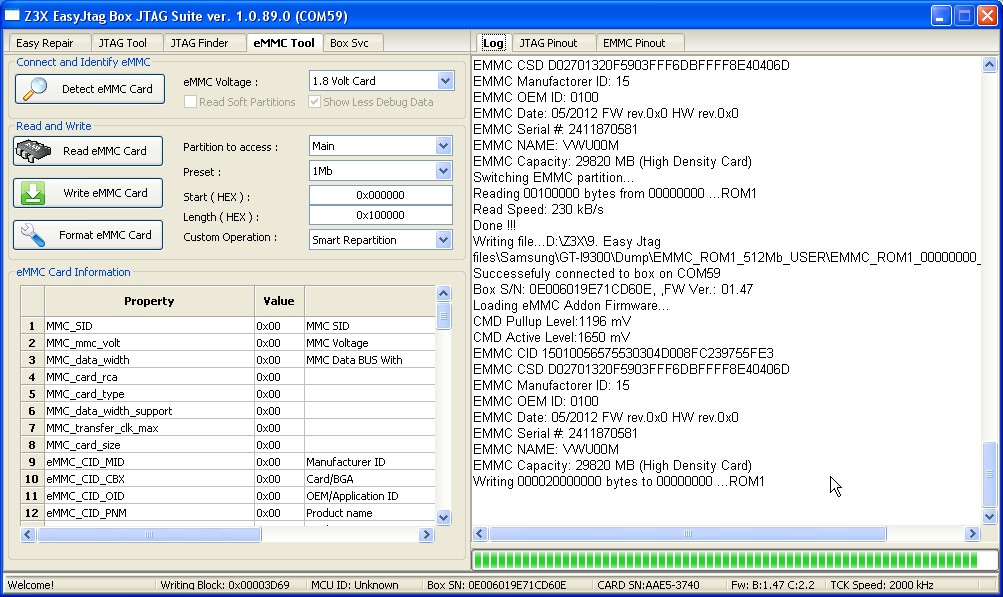The image size is (1003, 597).
Task: Click the log horizontal scrollbar thumb
Action: [688, 534]
